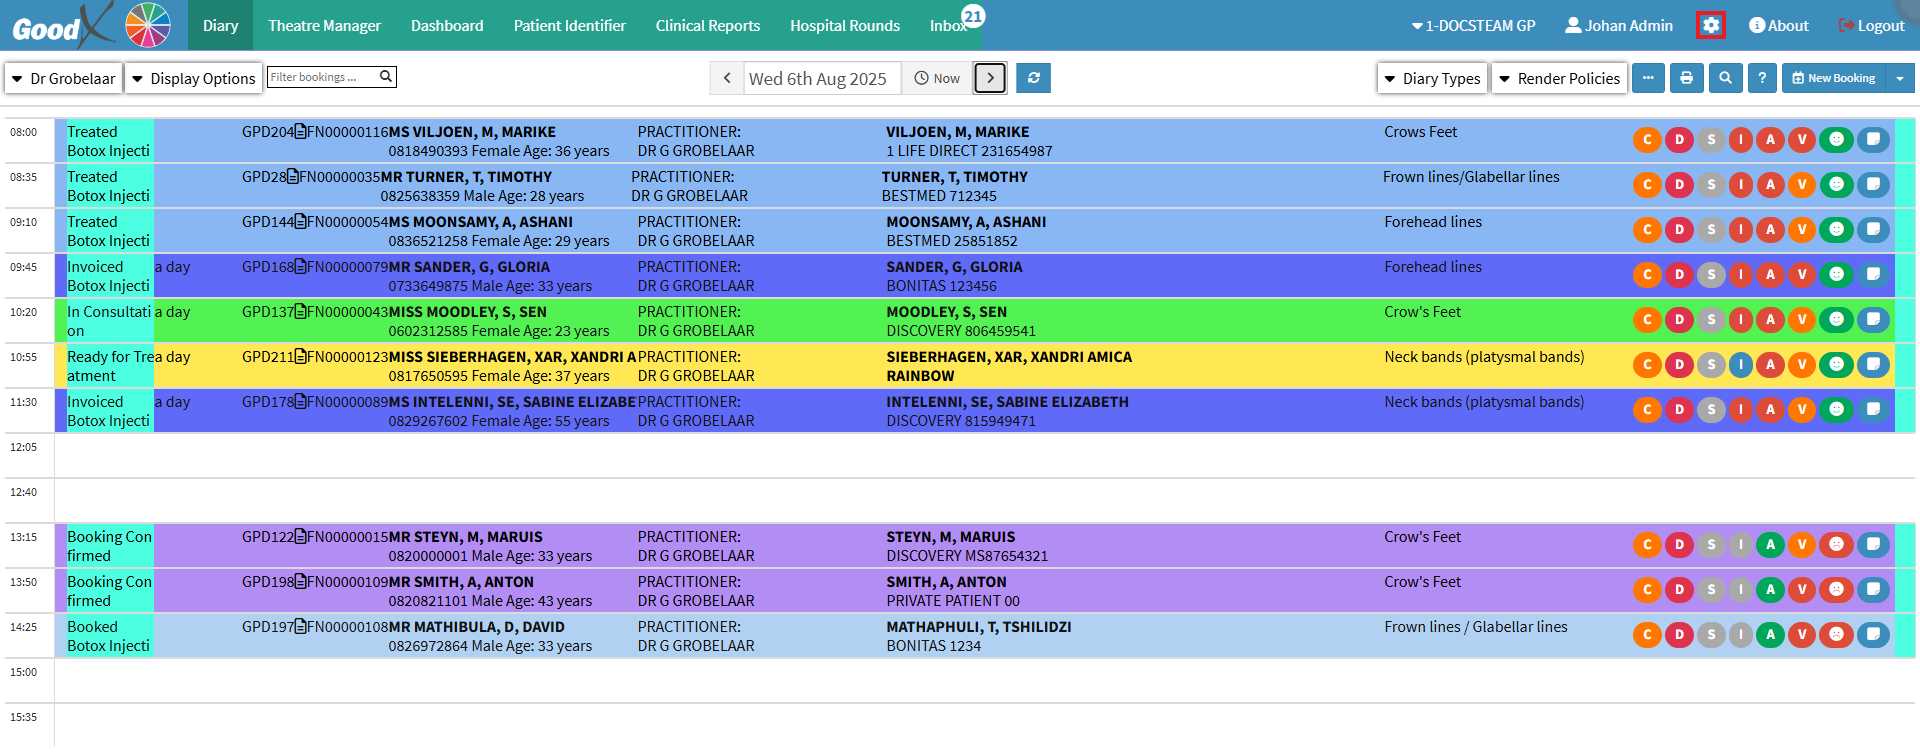The height and width of the screenshot is (755, 1920).
Task: Toggle the blue I indicator on Sieberhagen booking
Action: (x=1741, y=365)
